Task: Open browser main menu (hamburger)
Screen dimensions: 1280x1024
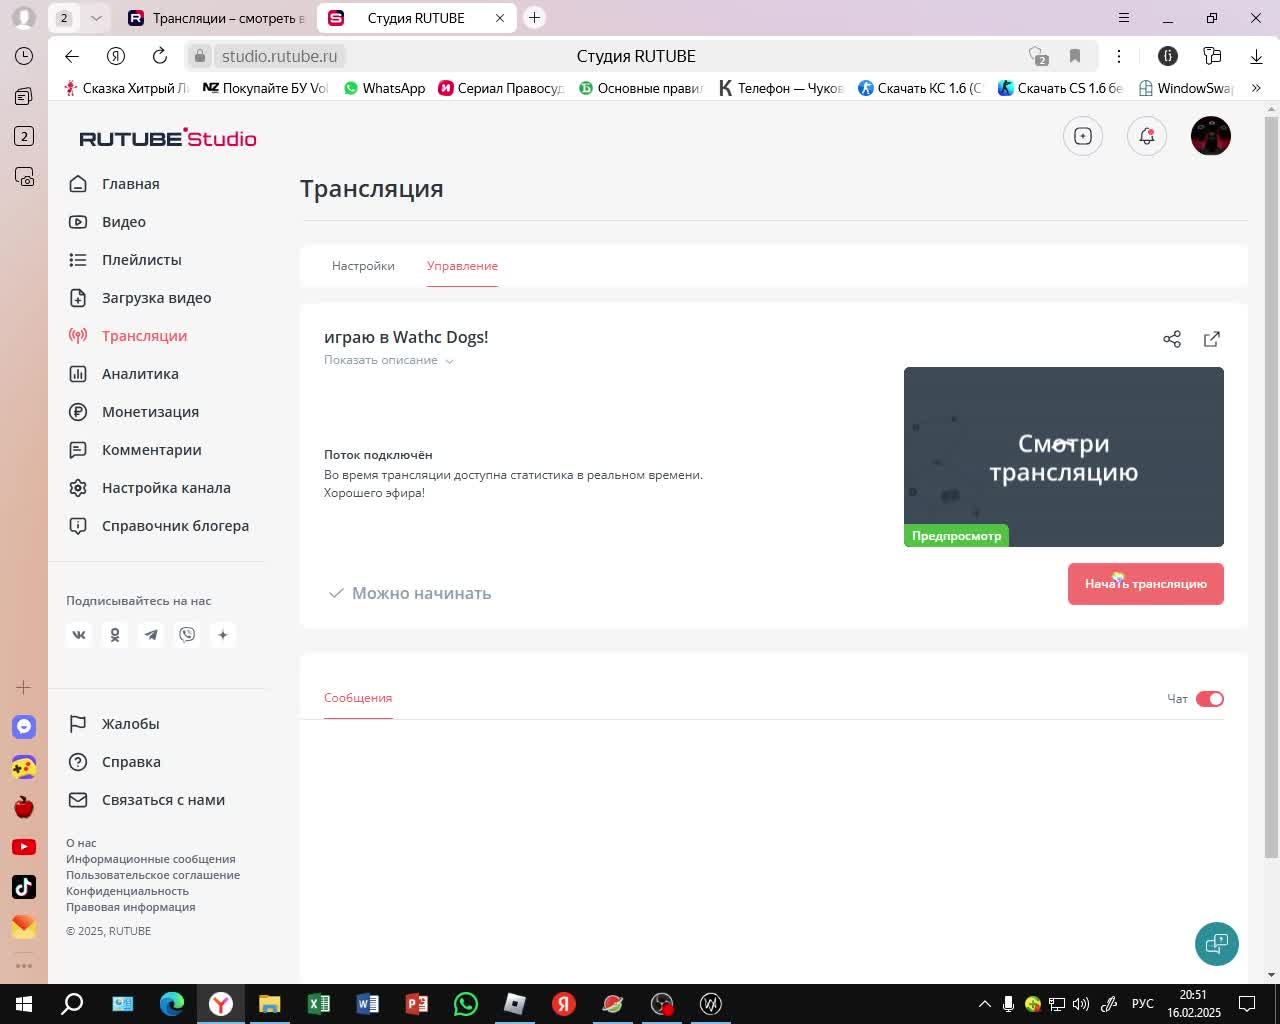Action: 1124,18
